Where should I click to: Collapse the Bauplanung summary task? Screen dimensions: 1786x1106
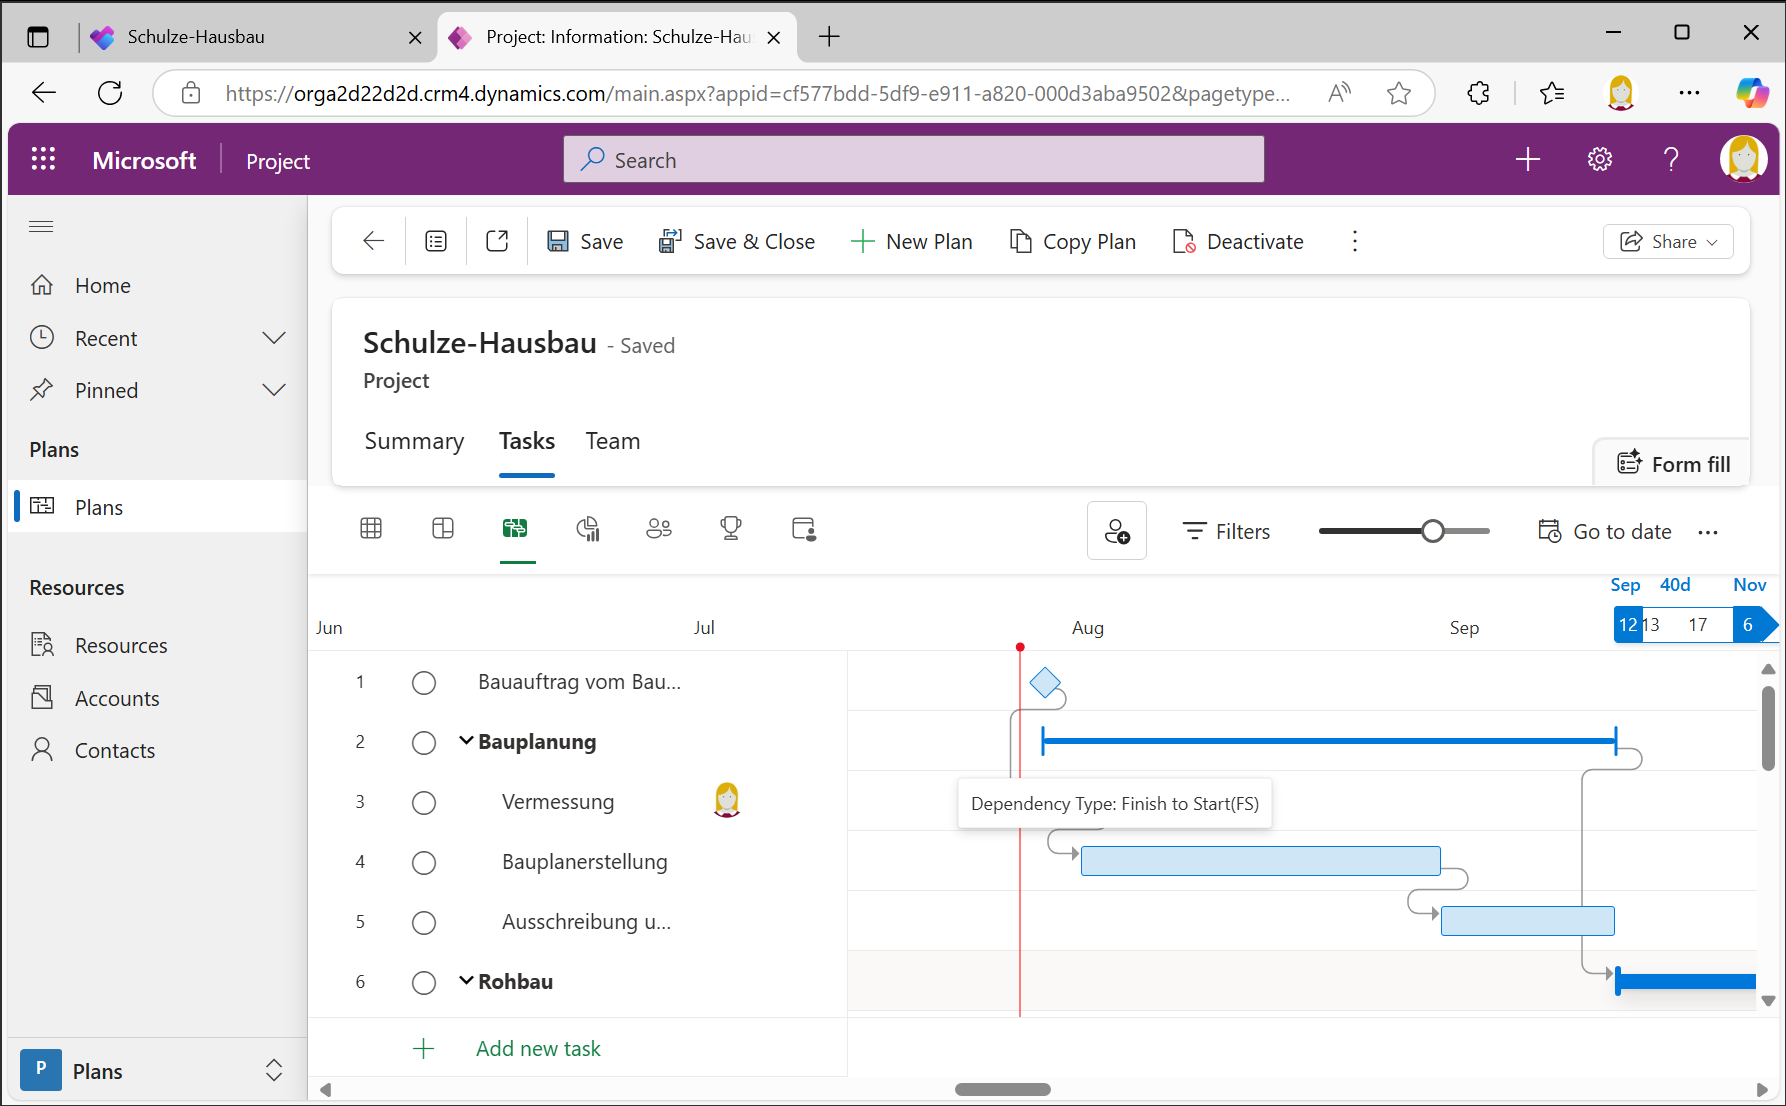466,741
